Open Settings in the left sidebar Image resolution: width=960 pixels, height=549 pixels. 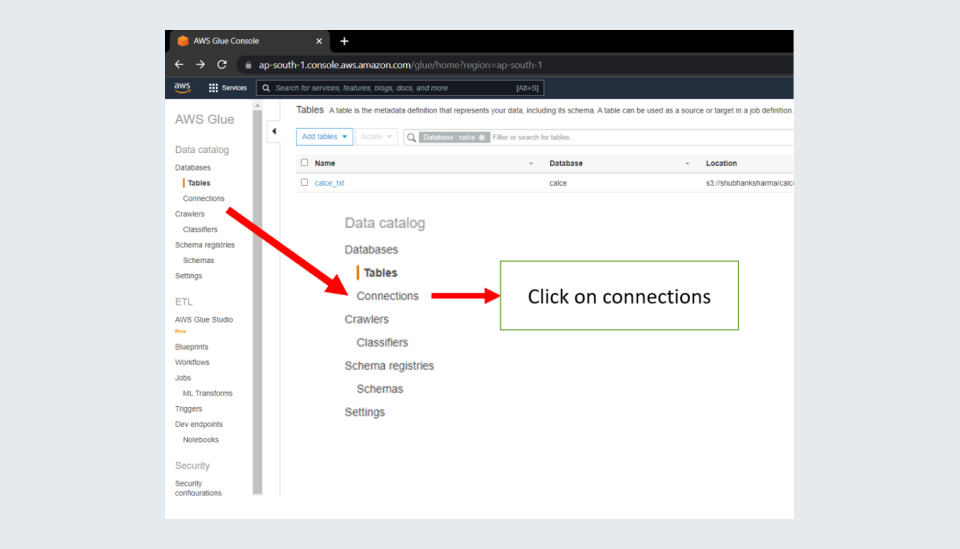coord(188,276)
